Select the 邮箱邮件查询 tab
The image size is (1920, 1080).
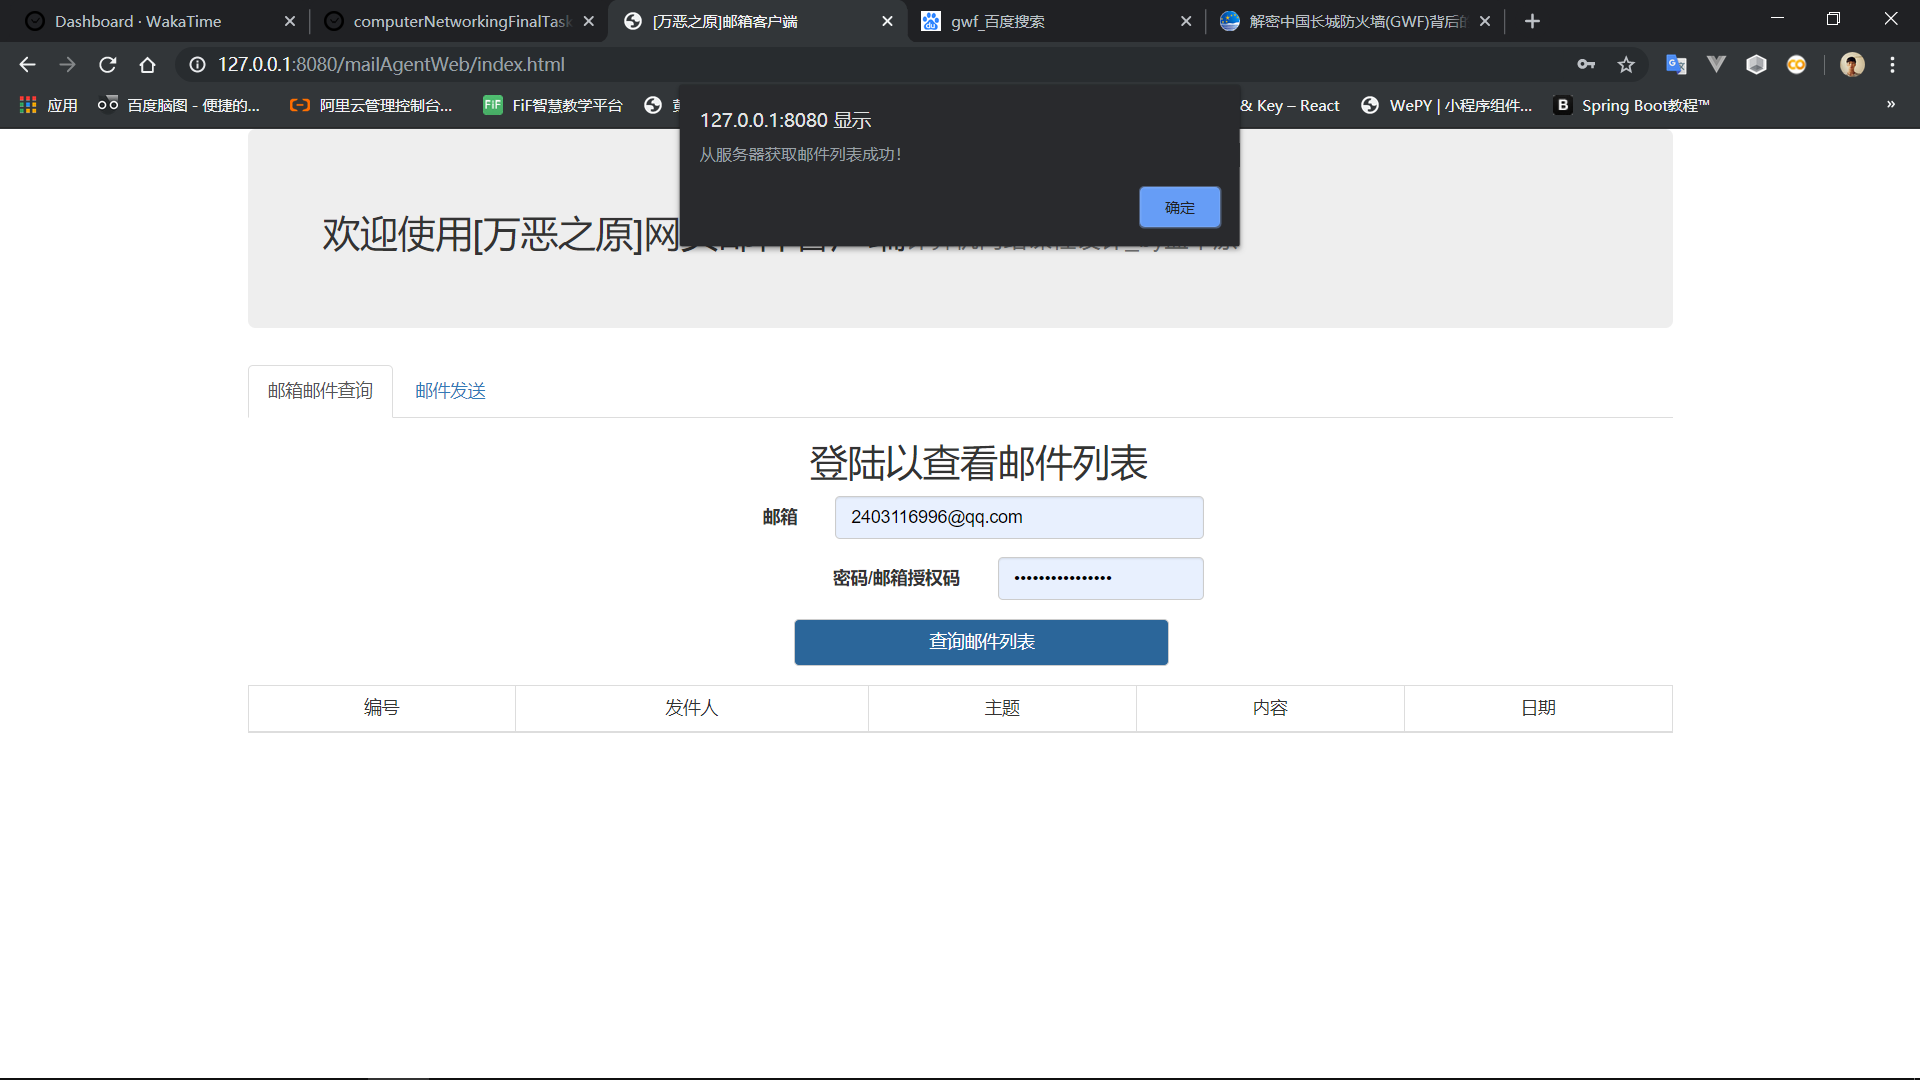(320, 391)
